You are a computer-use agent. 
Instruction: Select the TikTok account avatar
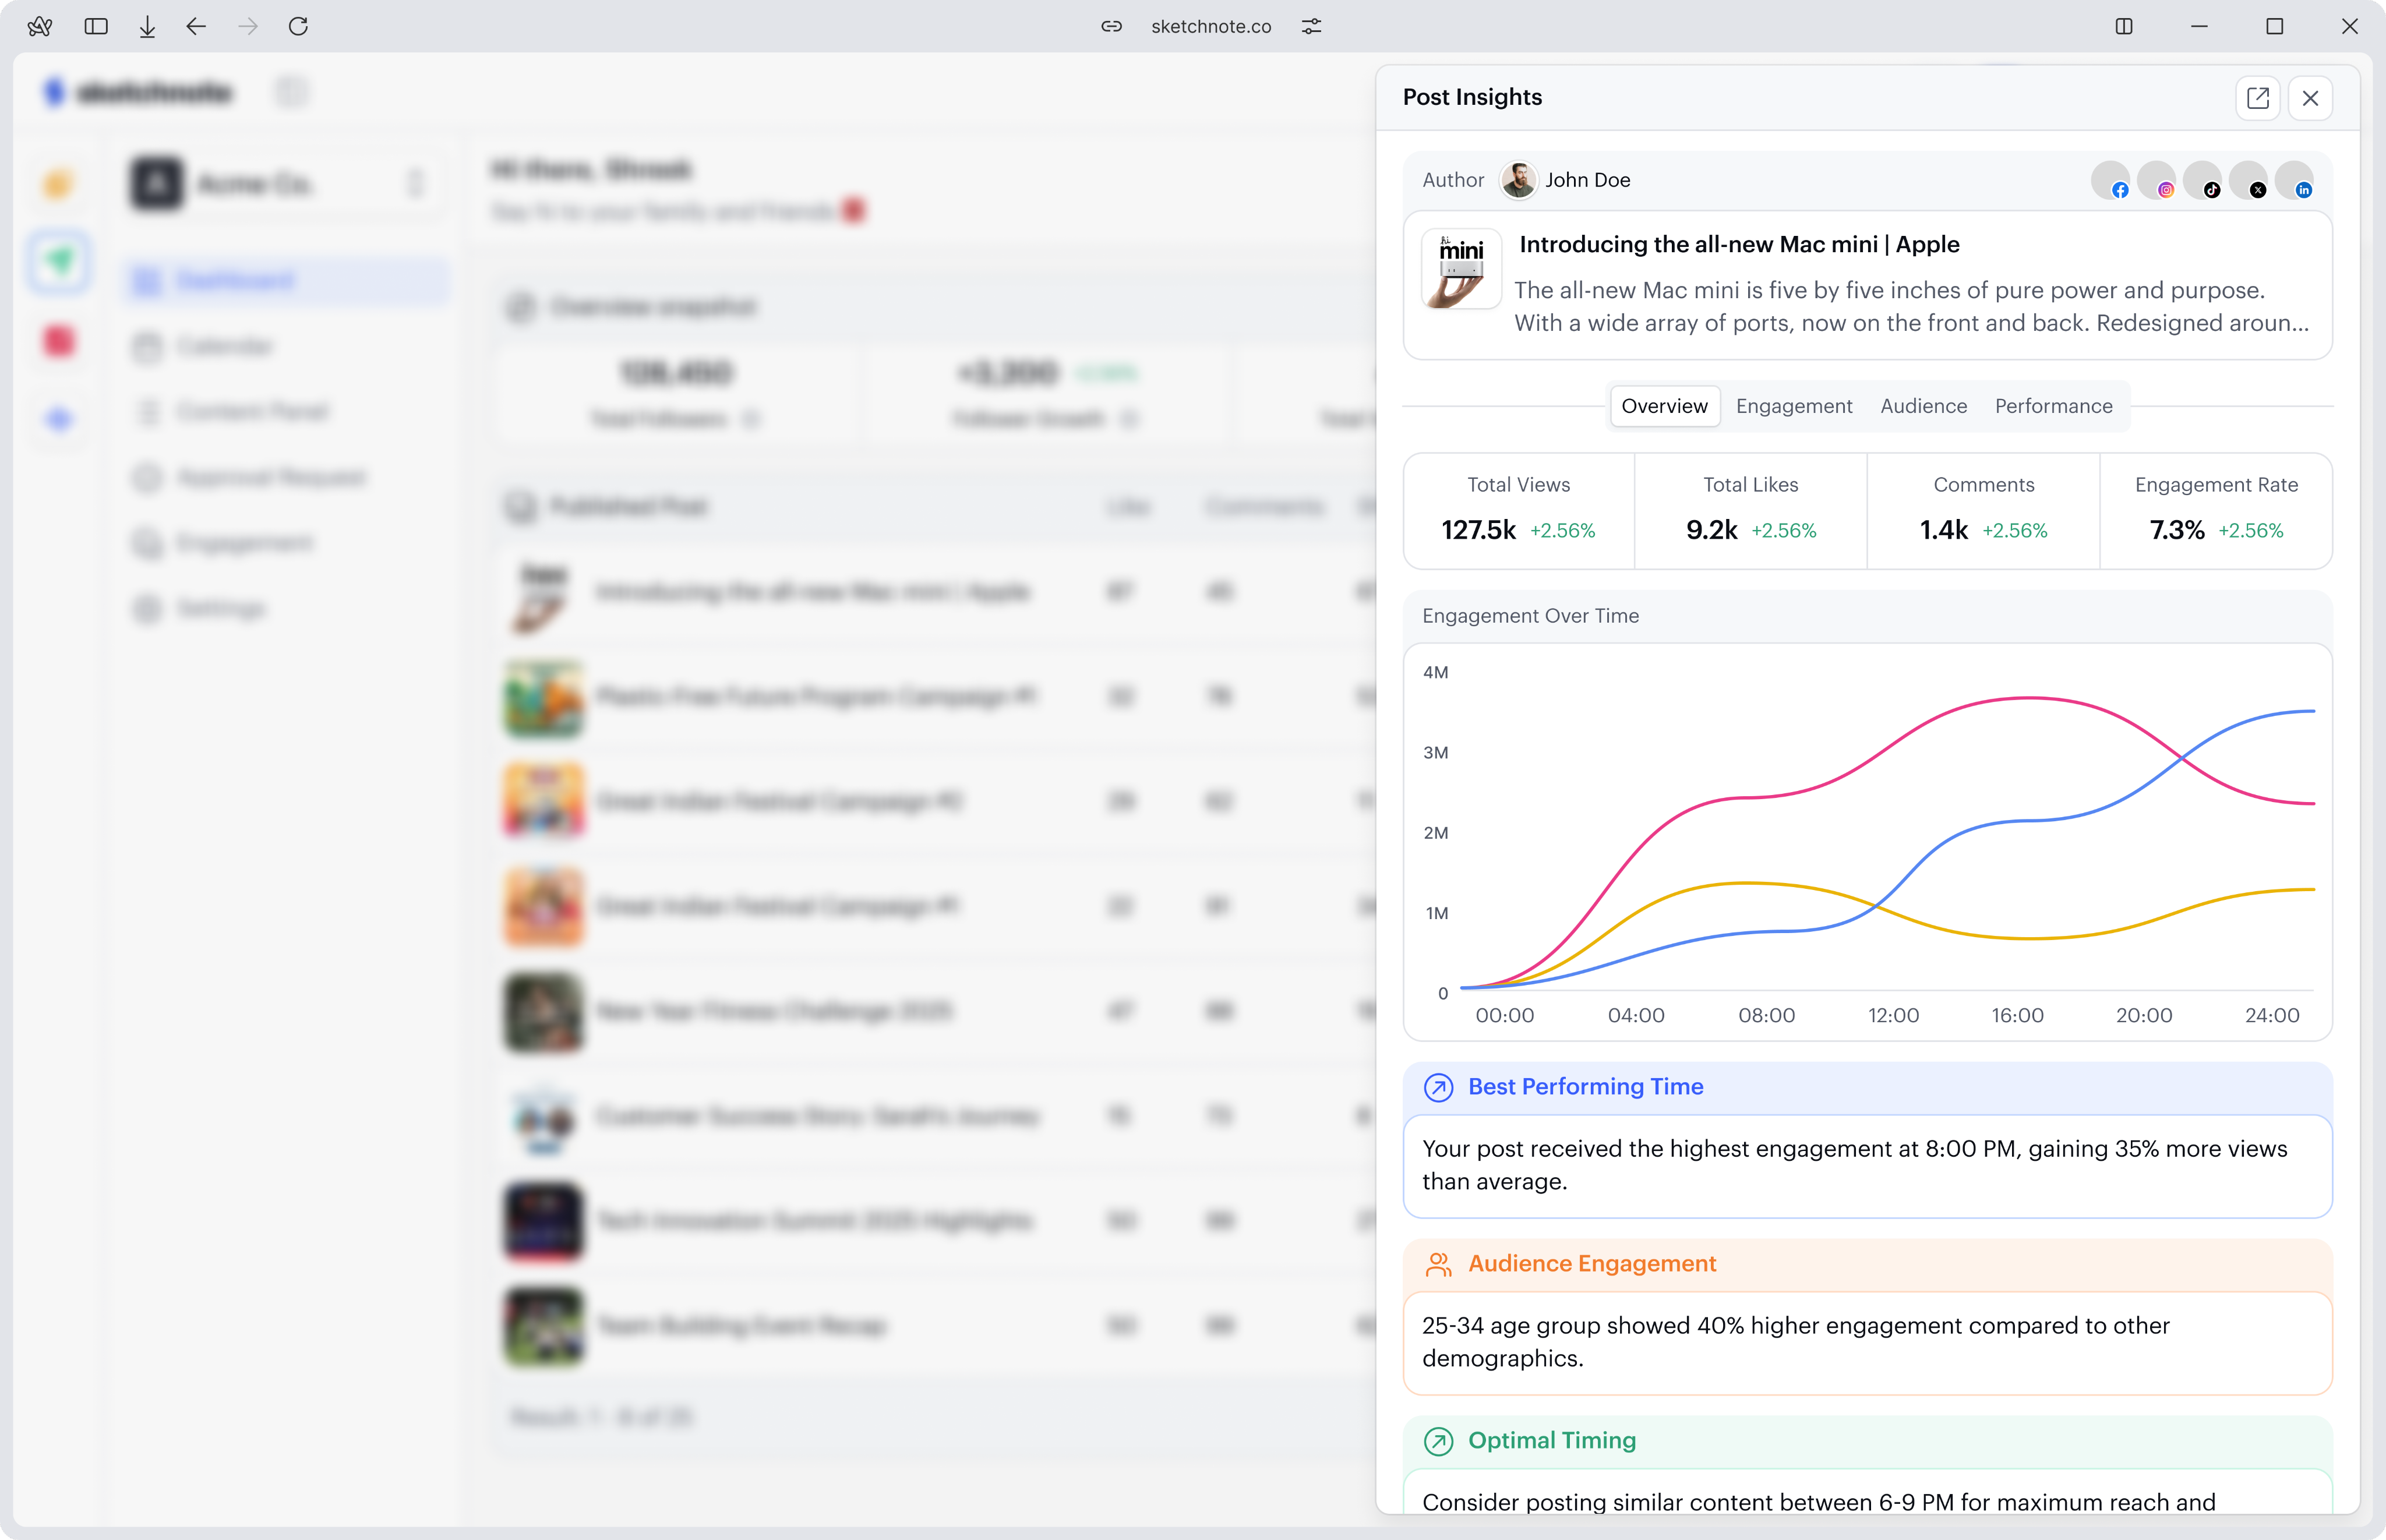point(2202,181)
